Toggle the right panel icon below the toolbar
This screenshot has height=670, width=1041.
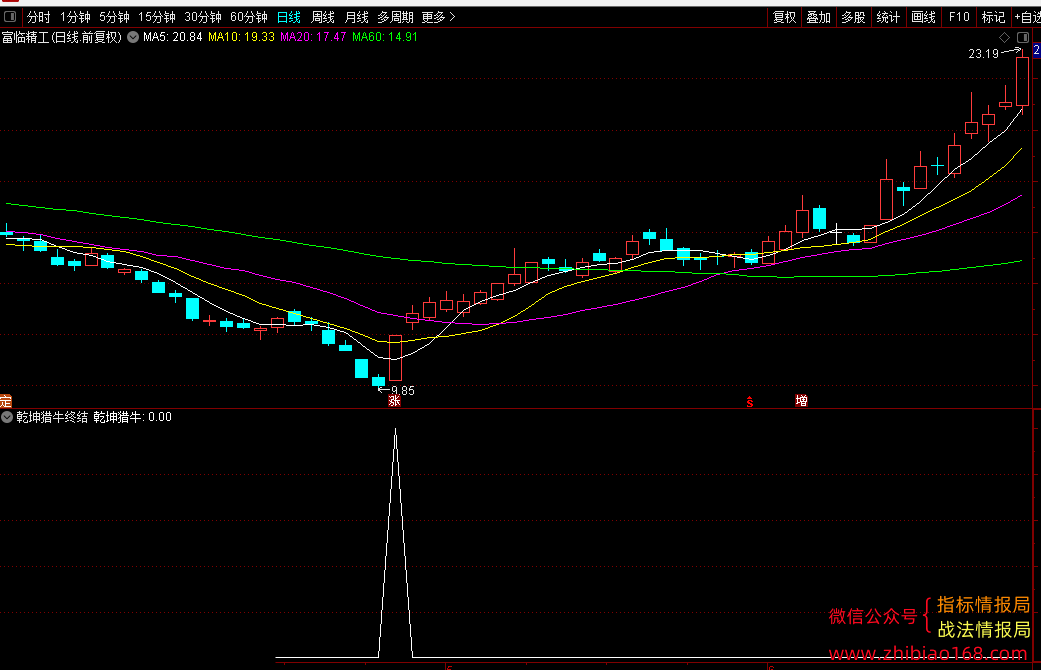tap(1023, 37)
